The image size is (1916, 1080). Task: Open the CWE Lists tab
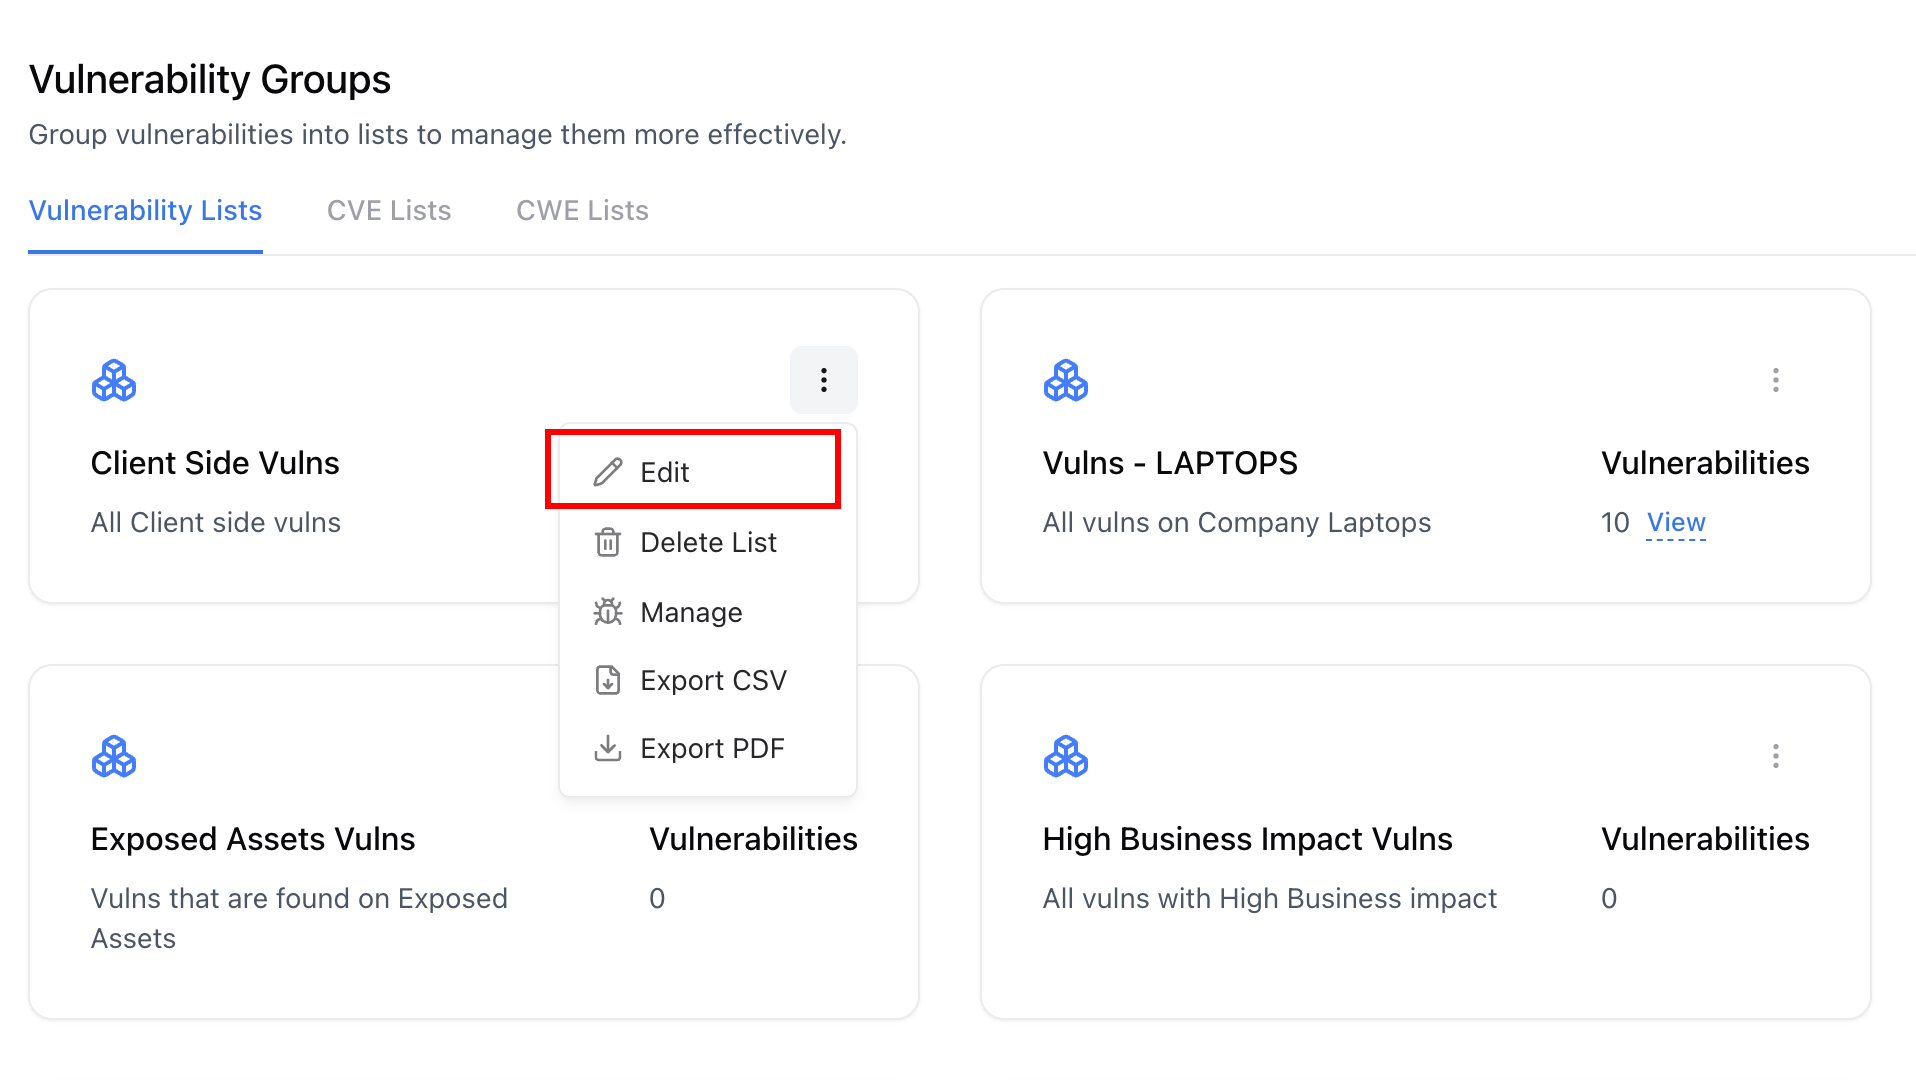(x=581, y=210)
